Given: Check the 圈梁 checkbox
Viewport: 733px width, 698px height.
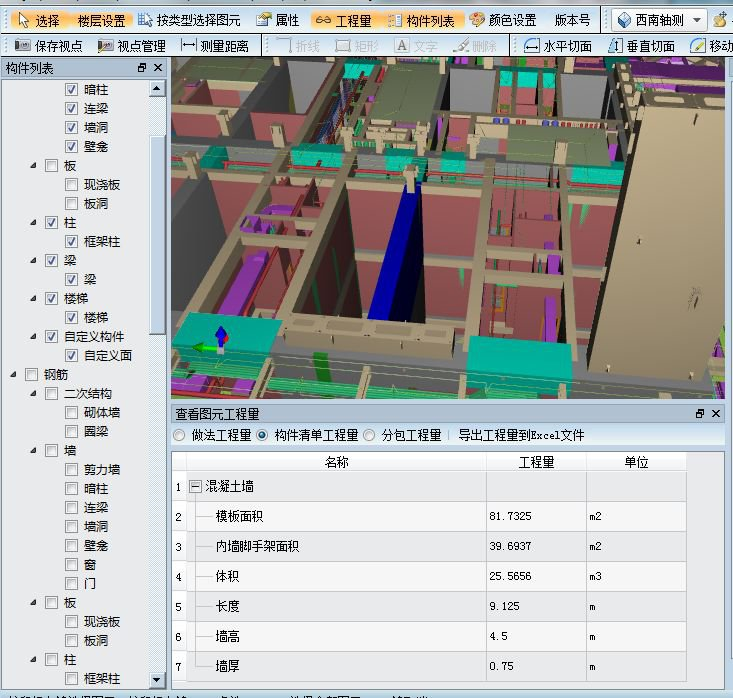Looking at the screenshot, I should (71, 432).
